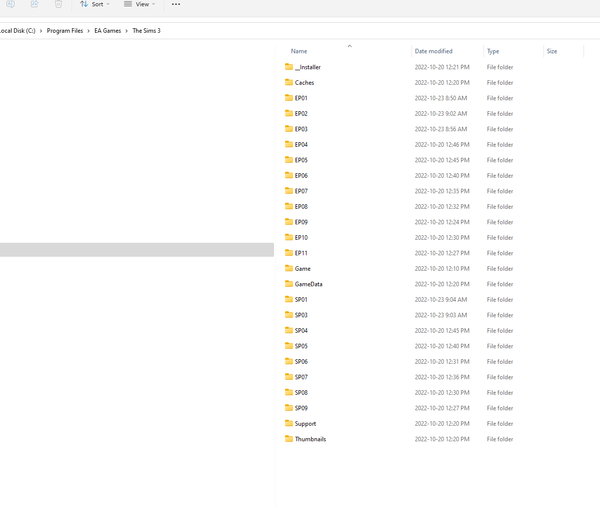Select the EP03 folder icon

point(289,129)
